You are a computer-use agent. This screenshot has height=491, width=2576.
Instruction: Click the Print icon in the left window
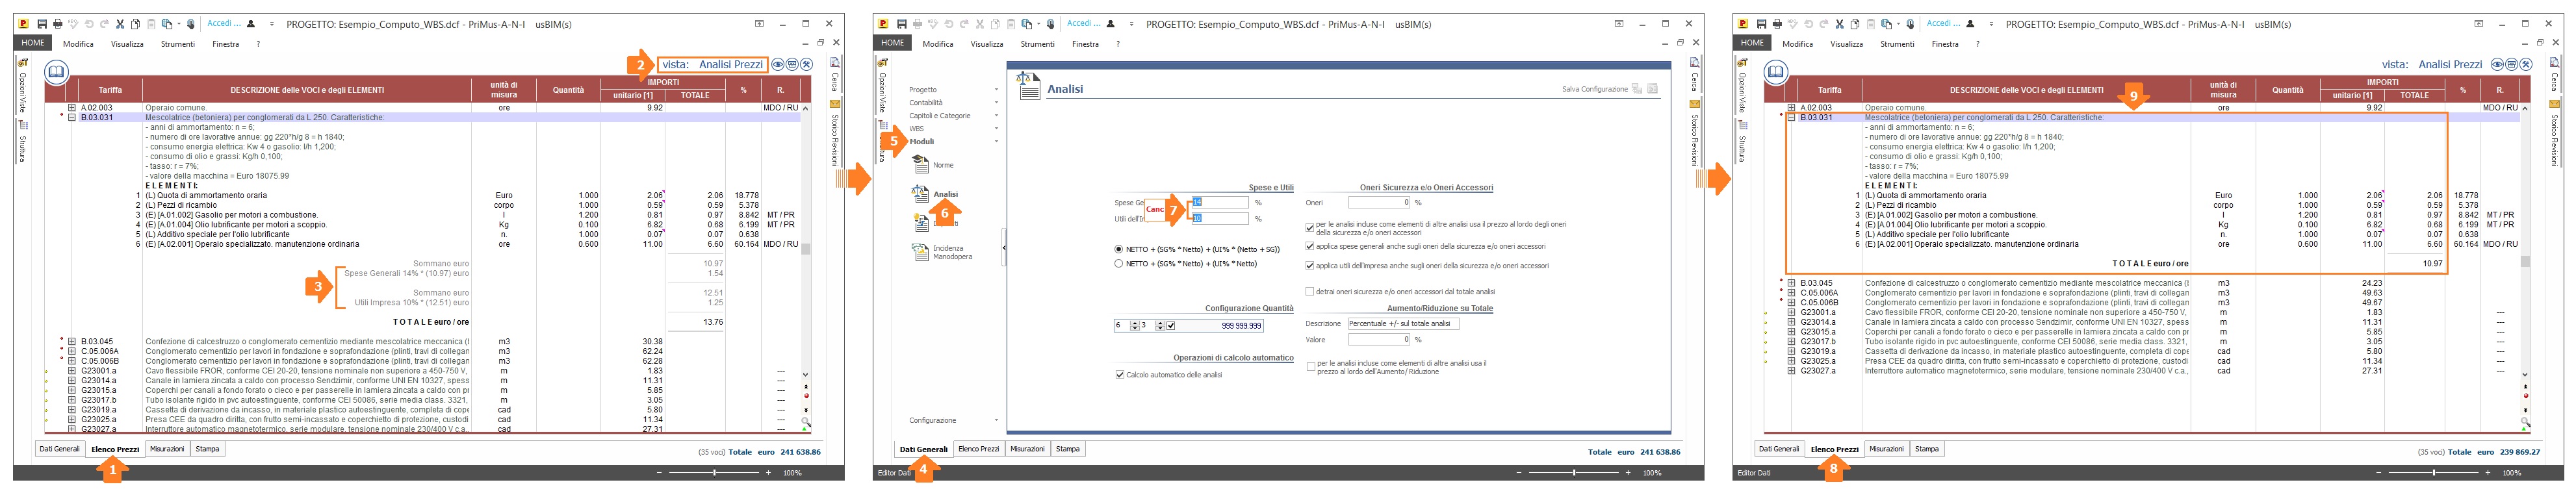57,24
